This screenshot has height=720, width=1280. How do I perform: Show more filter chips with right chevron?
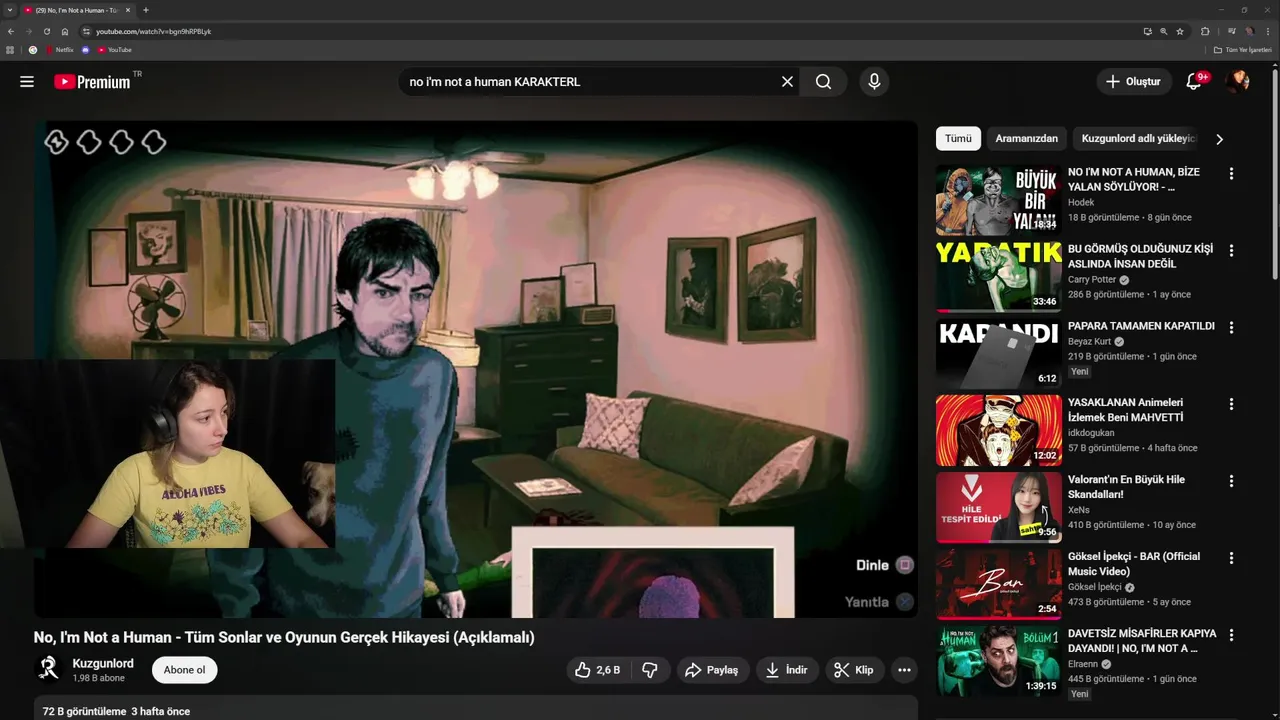click(x=1219, y=139)
